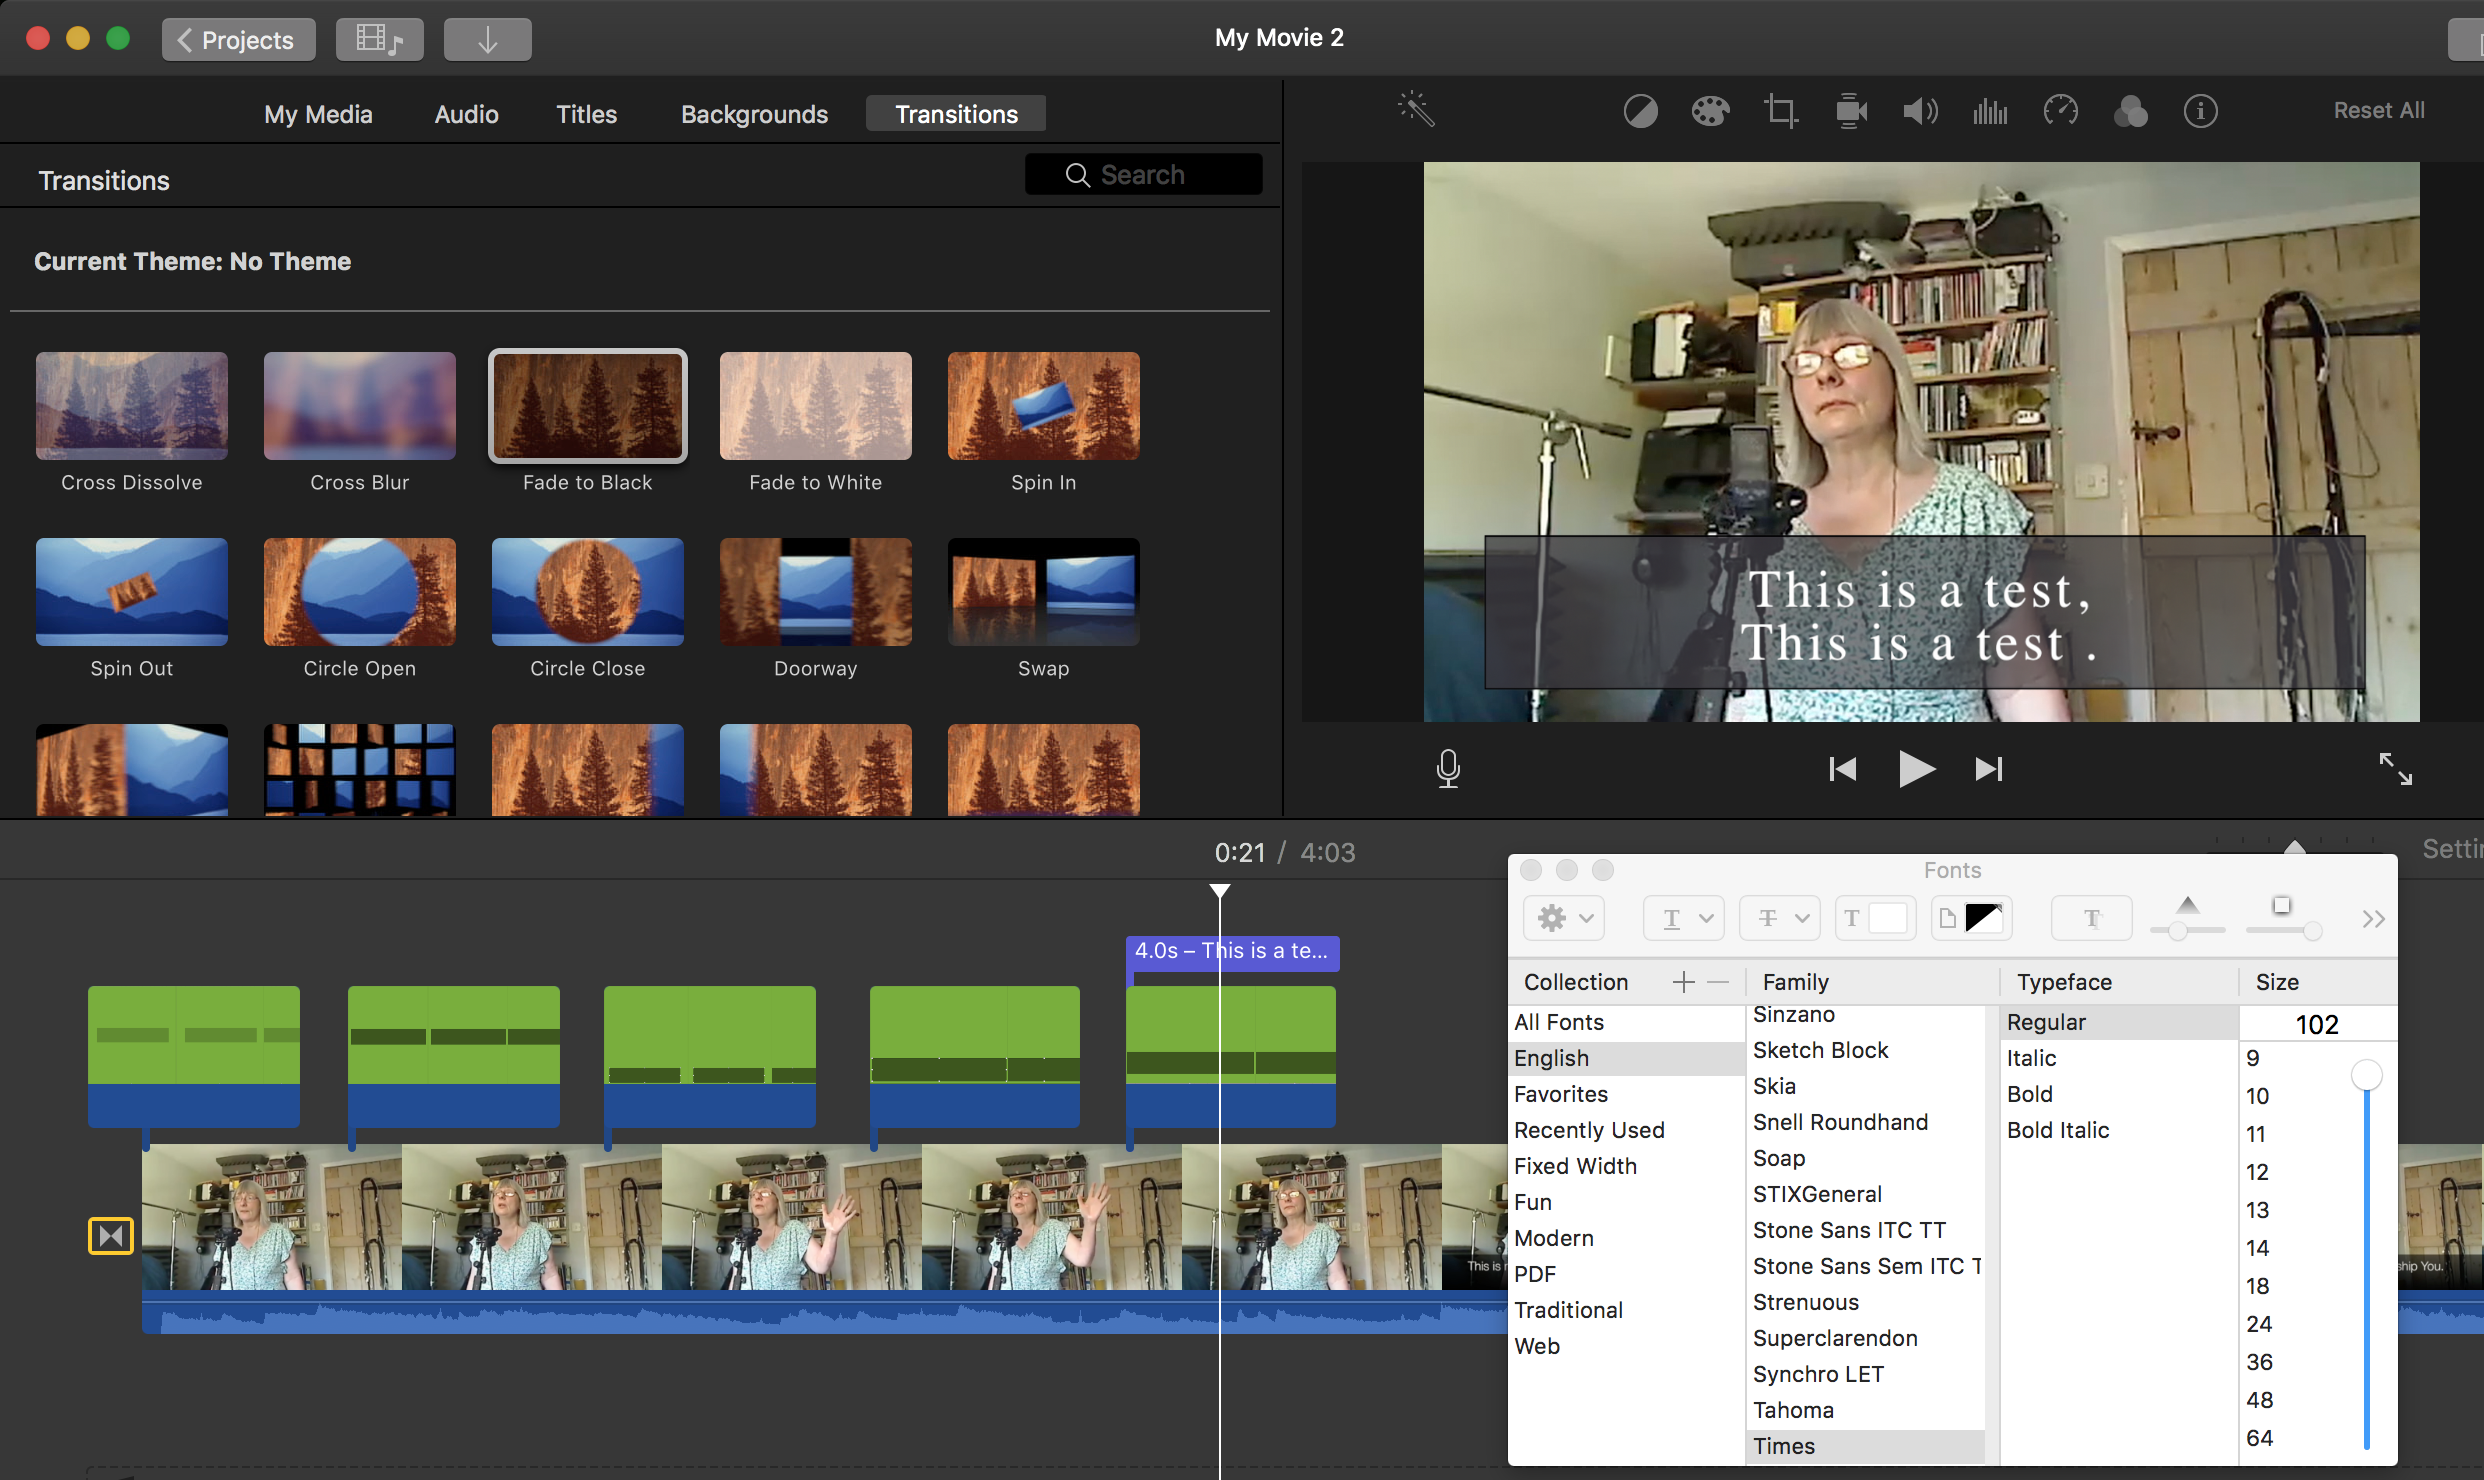Open the clip filter and audio effects icon
This screenshot has height=1480, width=2484.
(x=2130, y=111)
